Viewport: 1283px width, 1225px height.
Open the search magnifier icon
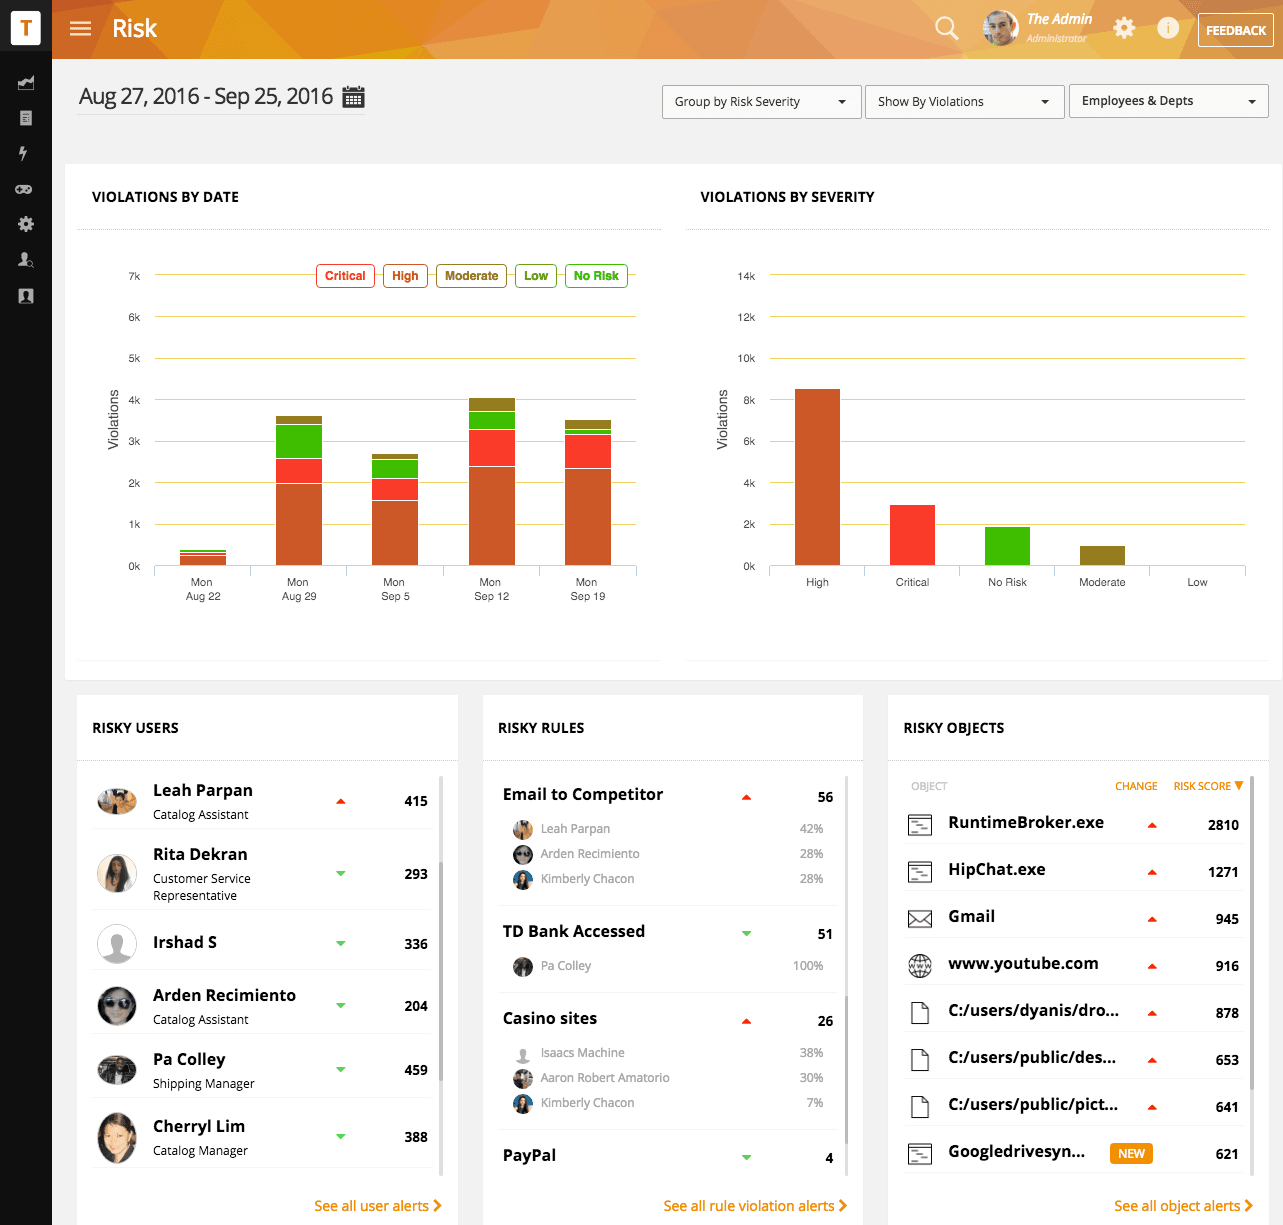click(x=946, y=28)
